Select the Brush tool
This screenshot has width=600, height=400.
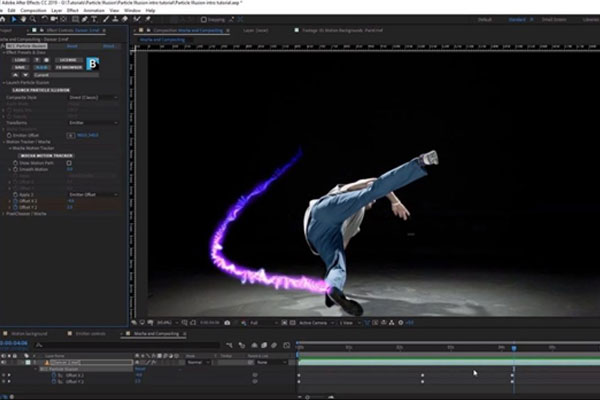click(106, 19)
